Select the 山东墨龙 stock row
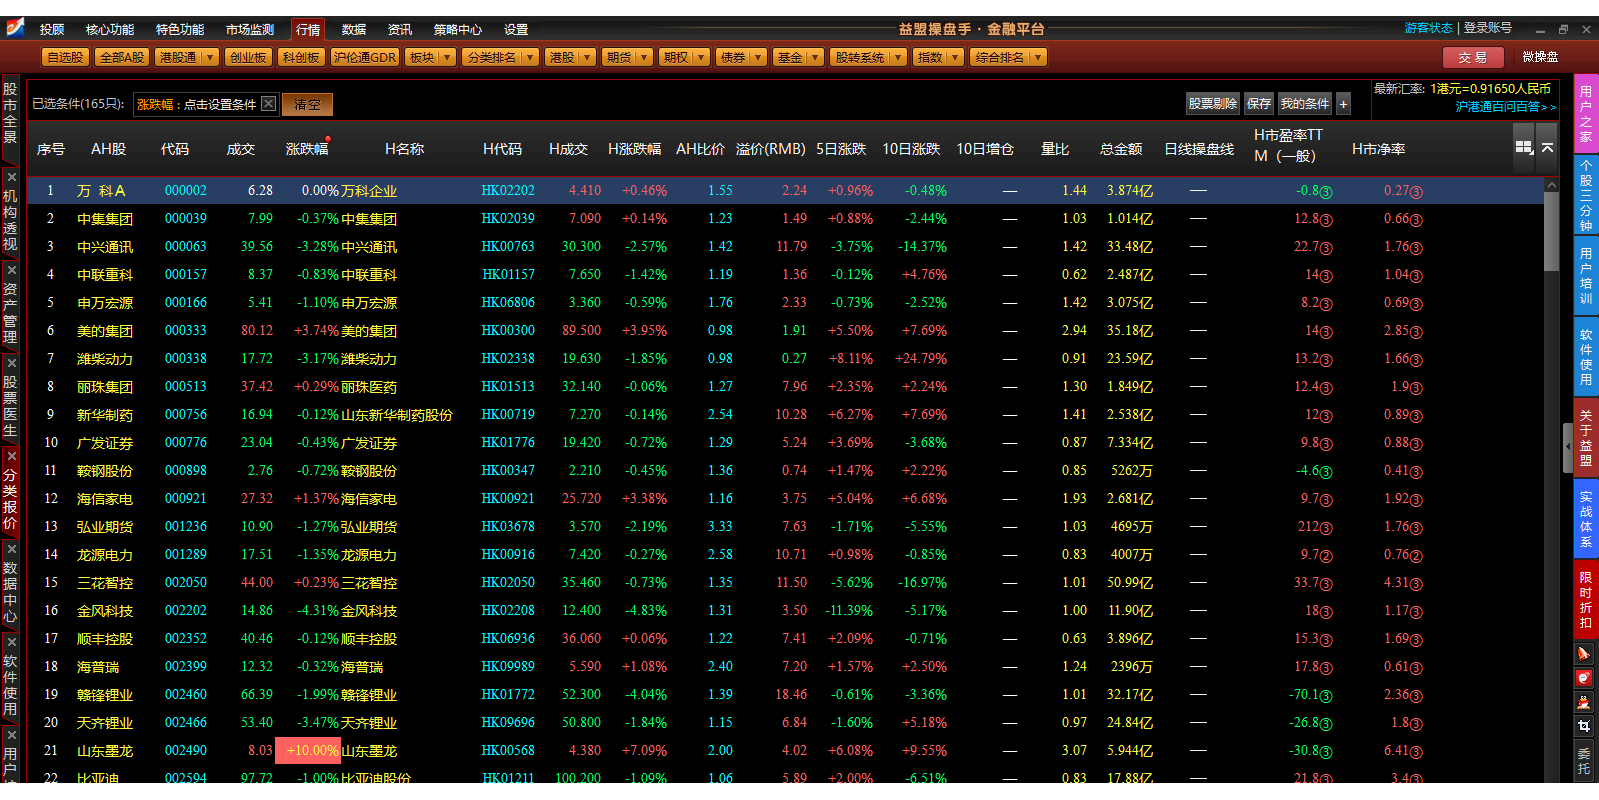The image size is (1599, 800). coord(105,751)
